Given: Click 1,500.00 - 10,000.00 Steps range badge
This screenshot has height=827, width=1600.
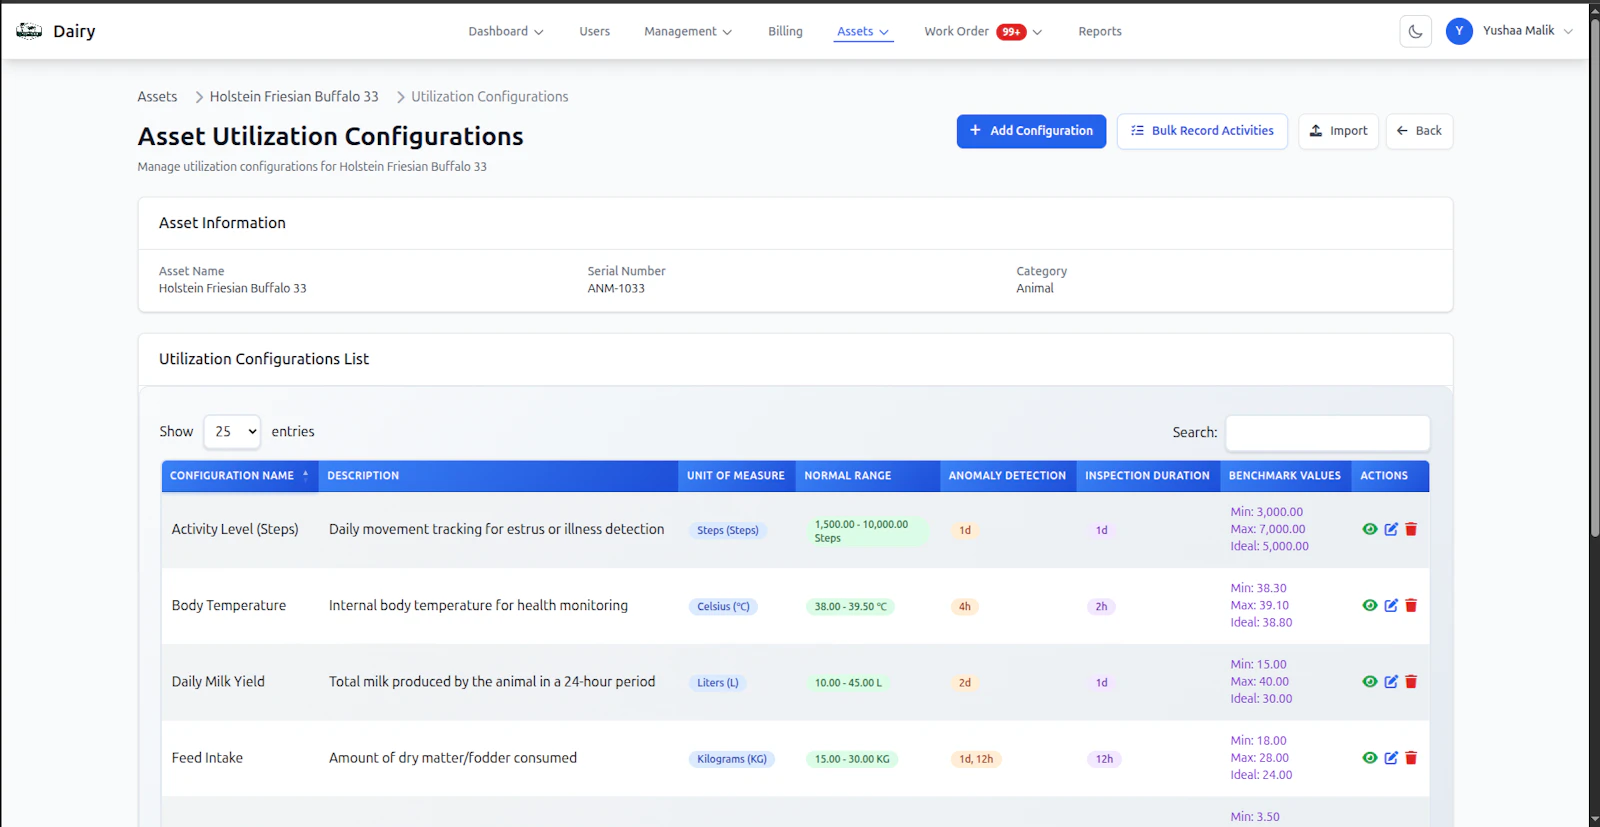Looking at the screenshot, I should pos(867,530).
